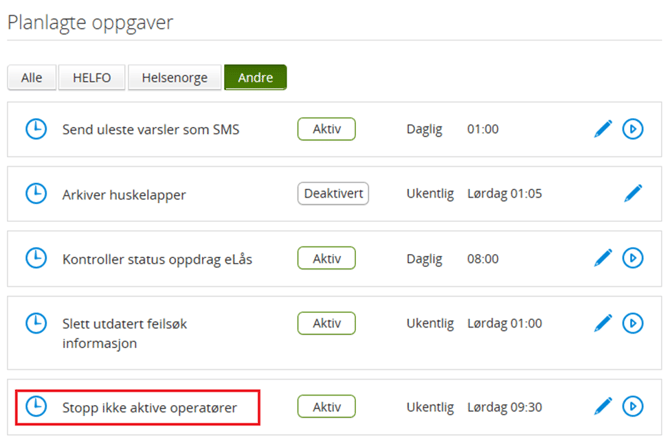Open the HELFO tab
The height and width of the screenshot is (438, 670).
click(x=94, y=78)
